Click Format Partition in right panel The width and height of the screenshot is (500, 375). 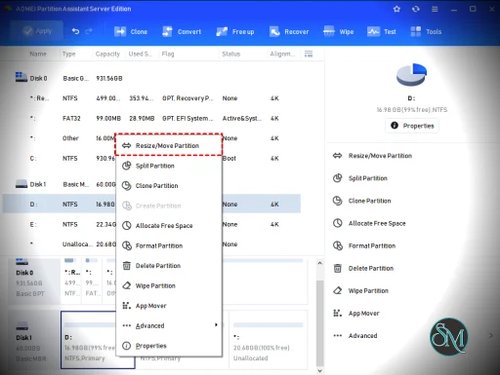[364, 246]
